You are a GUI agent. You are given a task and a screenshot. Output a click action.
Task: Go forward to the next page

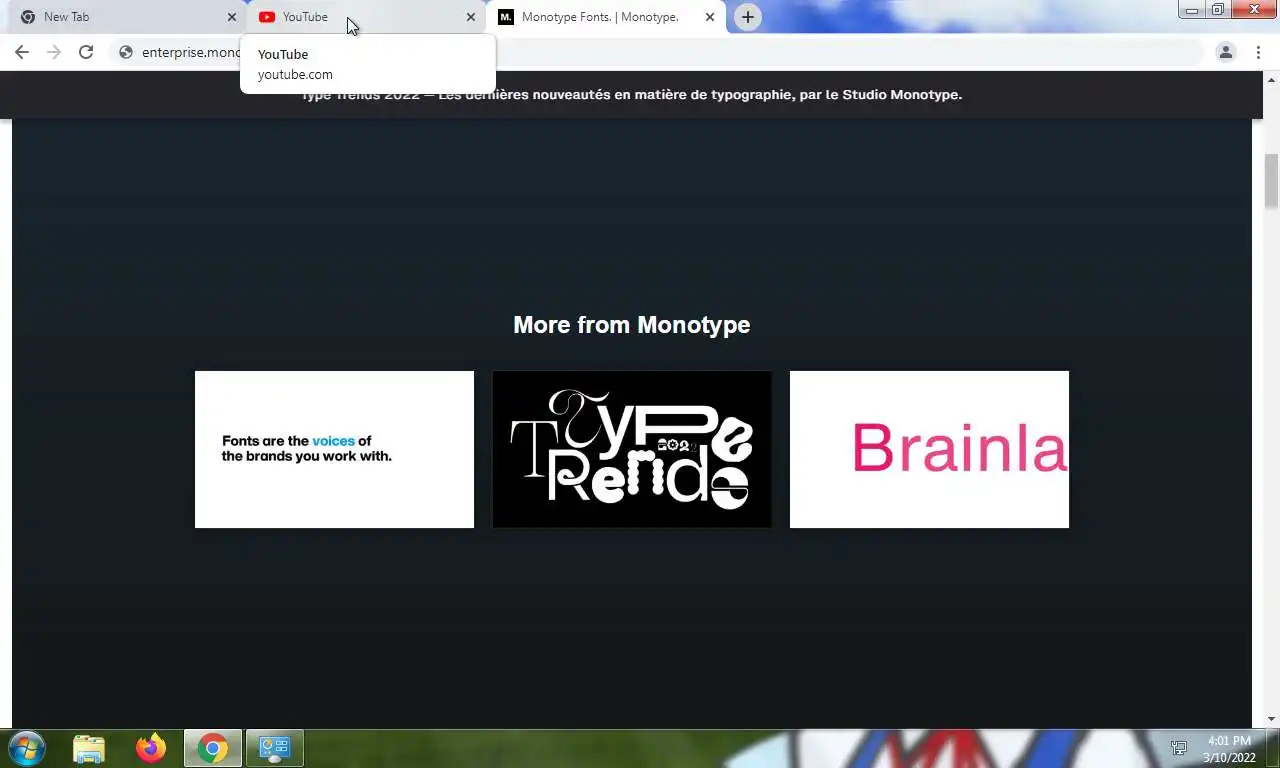54,52
